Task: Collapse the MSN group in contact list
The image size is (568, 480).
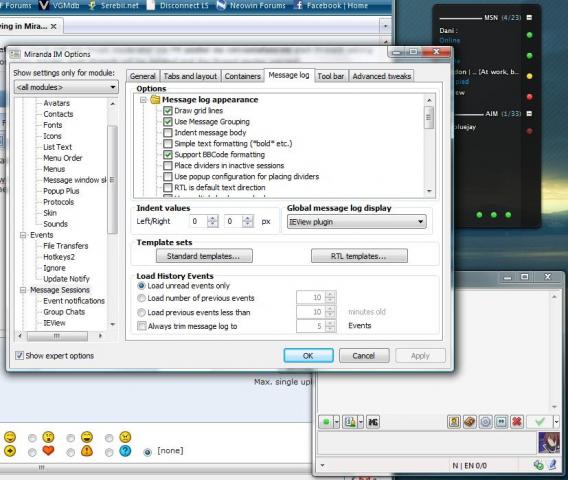Action: (x=529, y=17)
